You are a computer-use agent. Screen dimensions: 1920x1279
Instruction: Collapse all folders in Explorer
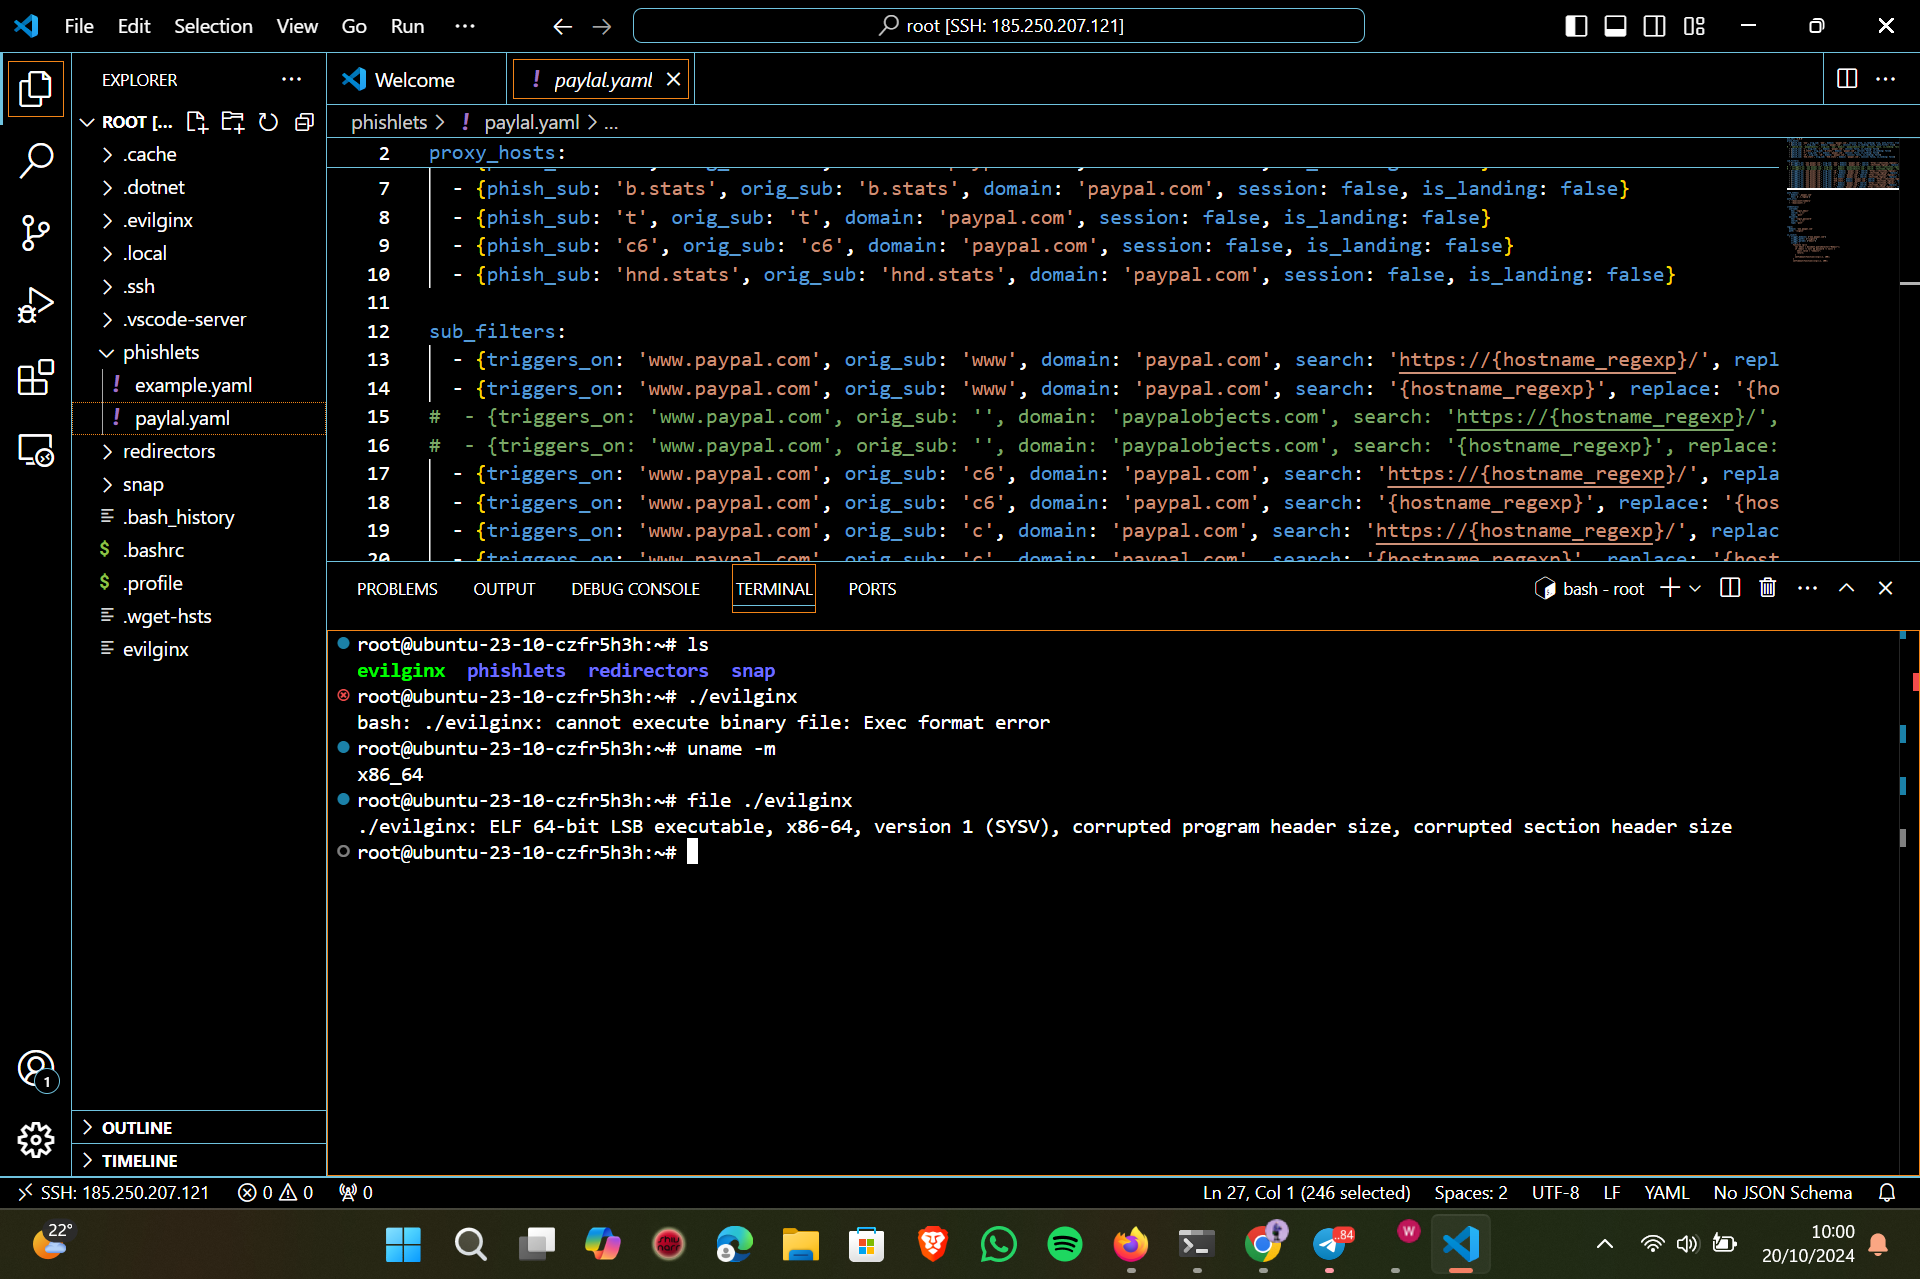[305, 122]
